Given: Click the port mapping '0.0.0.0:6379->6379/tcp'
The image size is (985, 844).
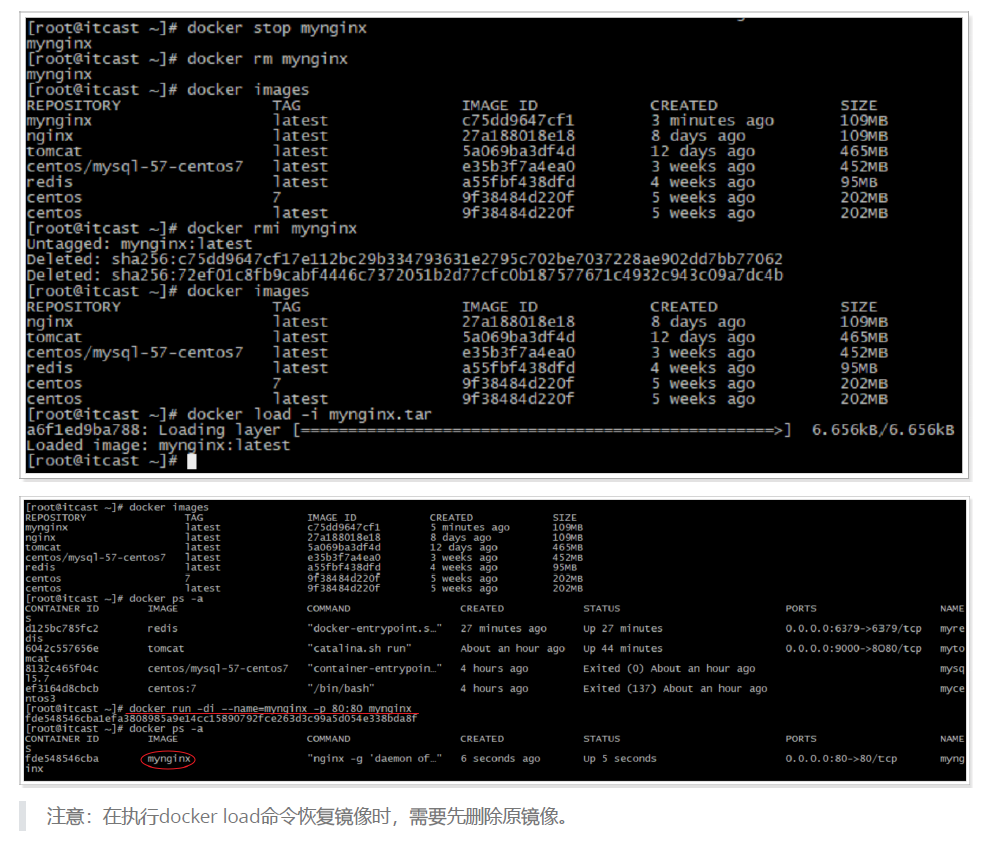Looking at the screenshot, I should (853, 629).
